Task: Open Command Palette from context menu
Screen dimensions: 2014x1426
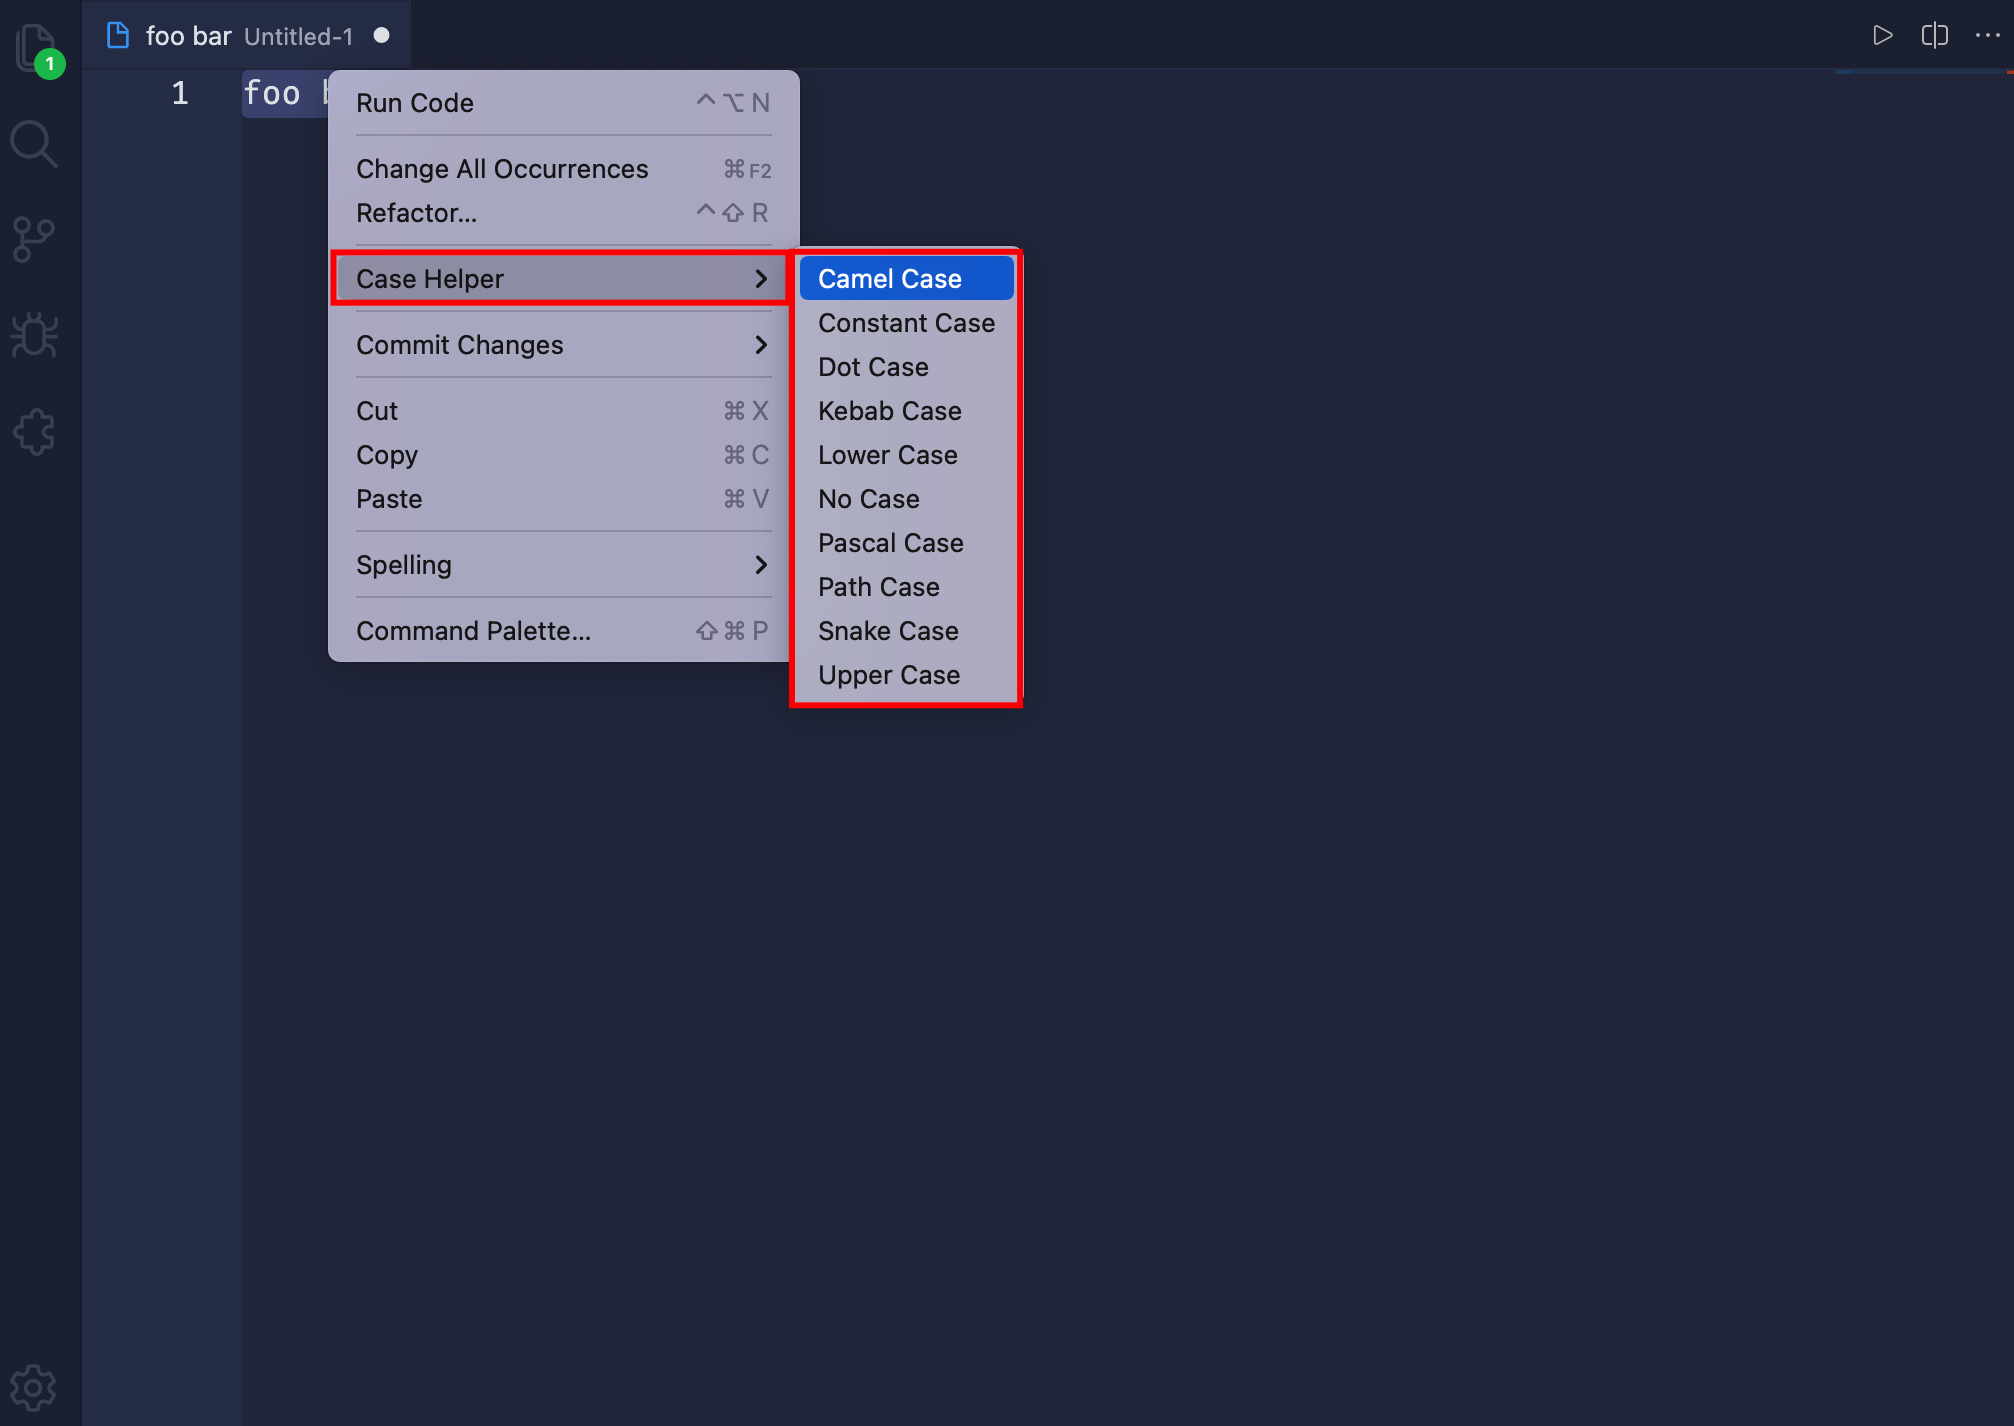Action: [x=473, y=631]
